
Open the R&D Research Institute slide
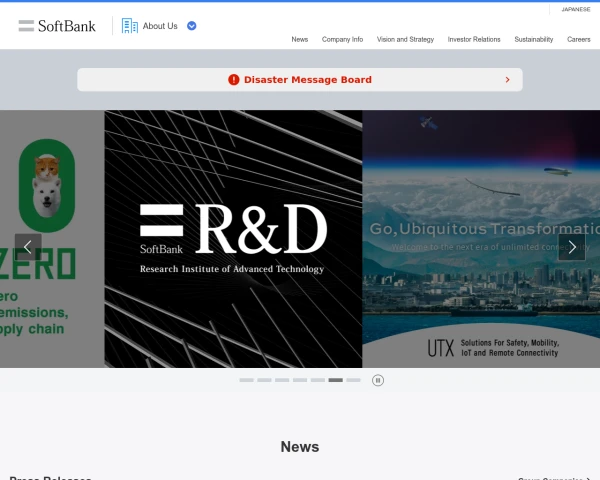click(x=233, y=238)
